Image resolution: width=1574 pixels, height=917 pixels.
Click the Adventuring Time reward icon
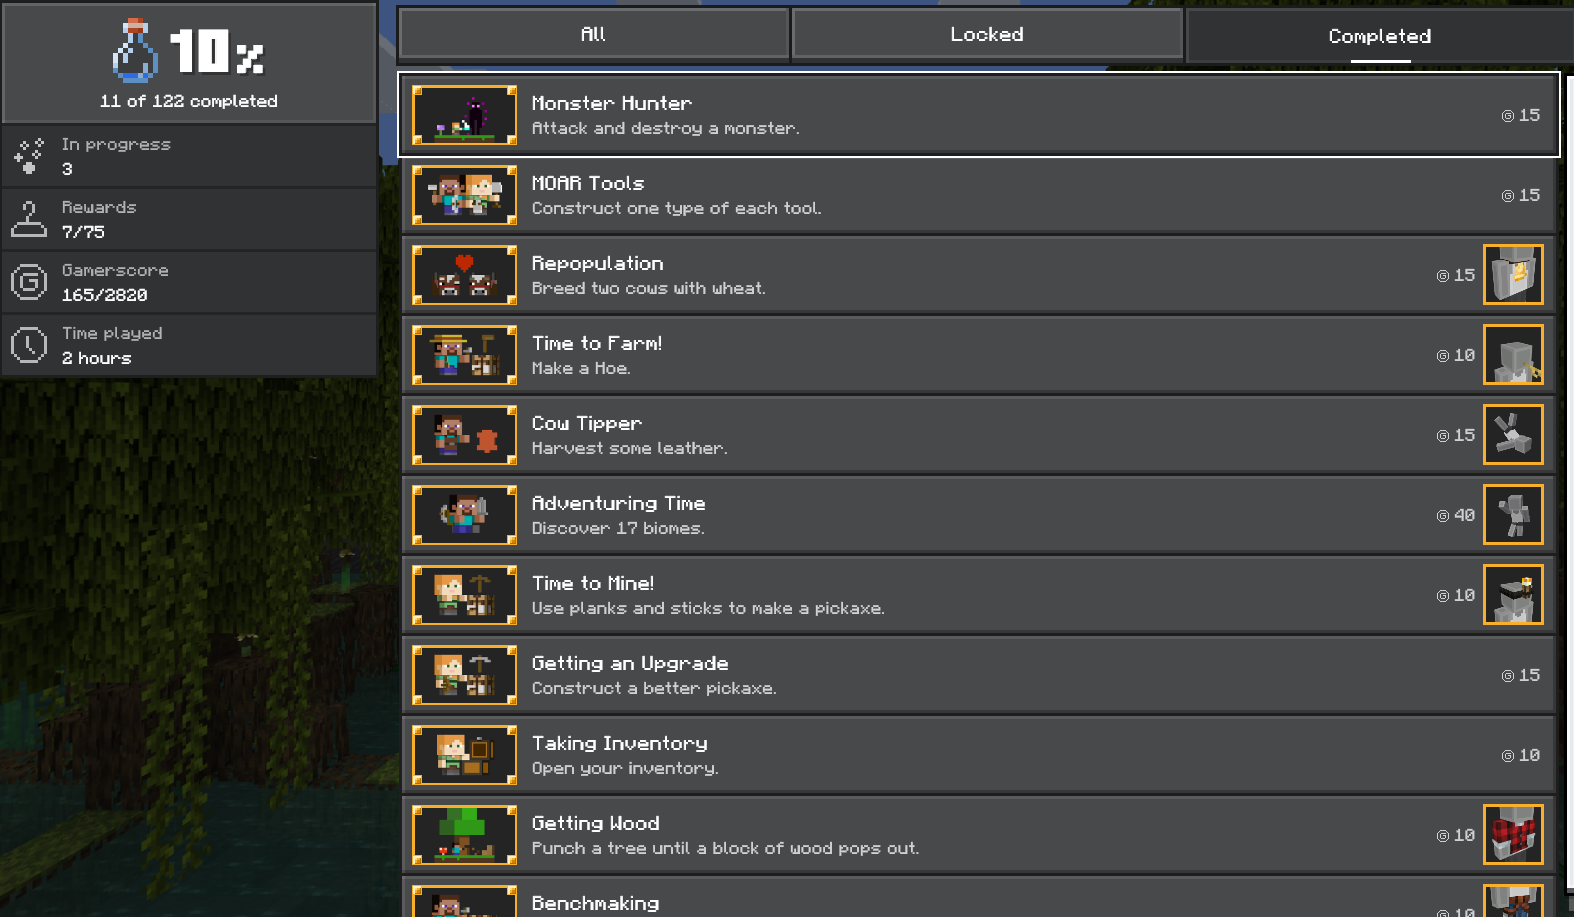click(1513, 514)
